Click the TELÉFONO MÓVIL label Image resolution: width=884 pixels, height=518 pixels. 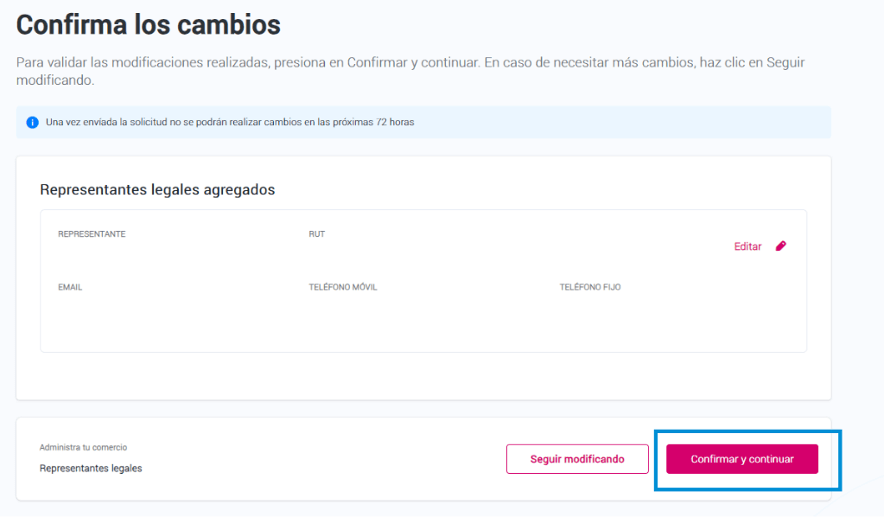coord(343,287)
